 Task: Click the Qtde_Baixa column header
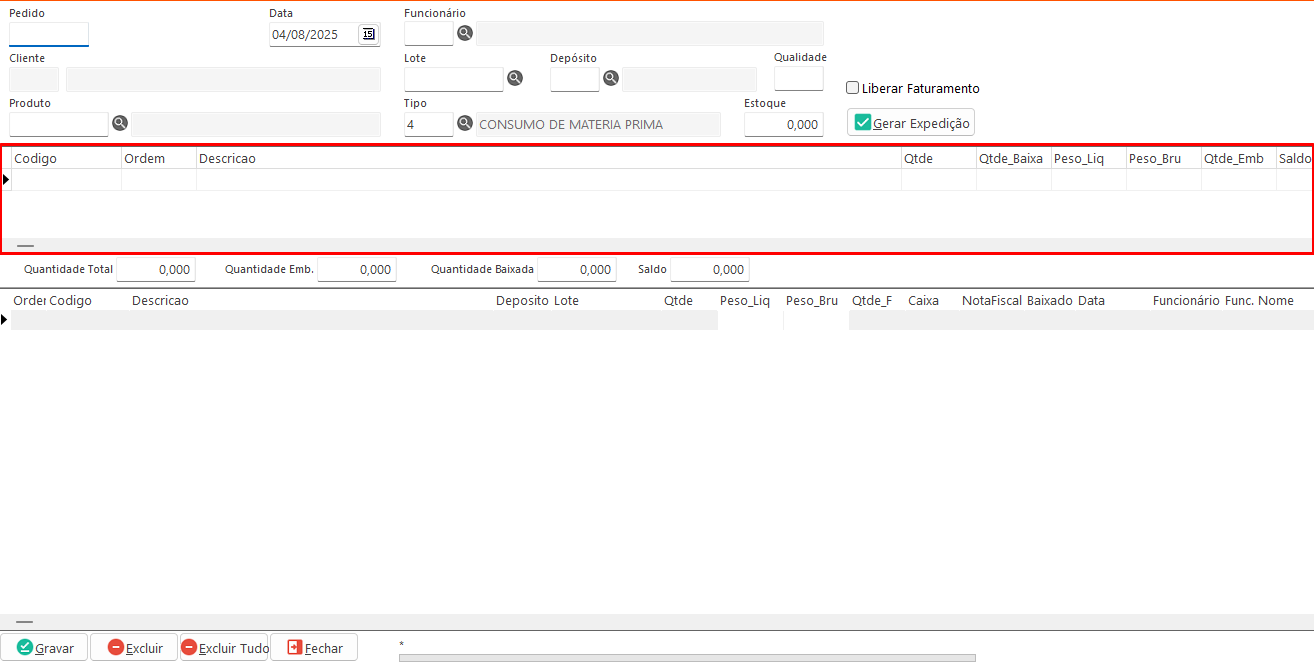click(1012, 158)
